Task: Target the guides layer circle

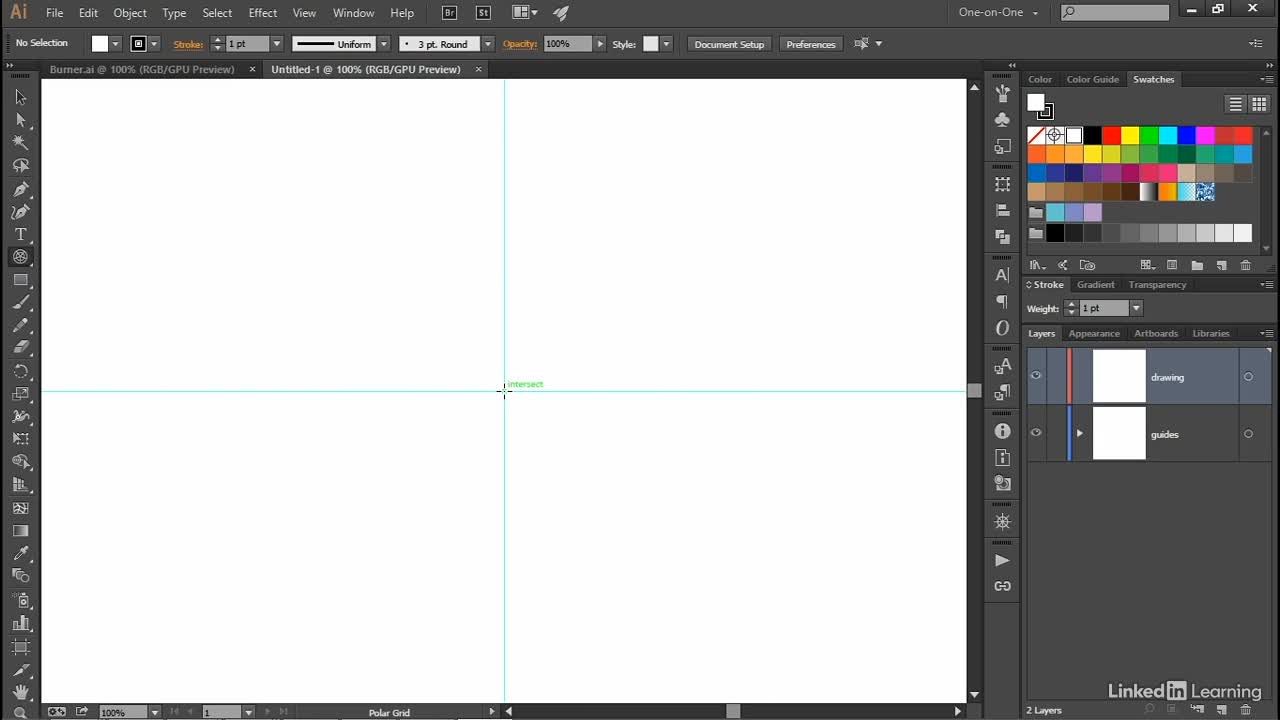Action: pos(1248,434)
